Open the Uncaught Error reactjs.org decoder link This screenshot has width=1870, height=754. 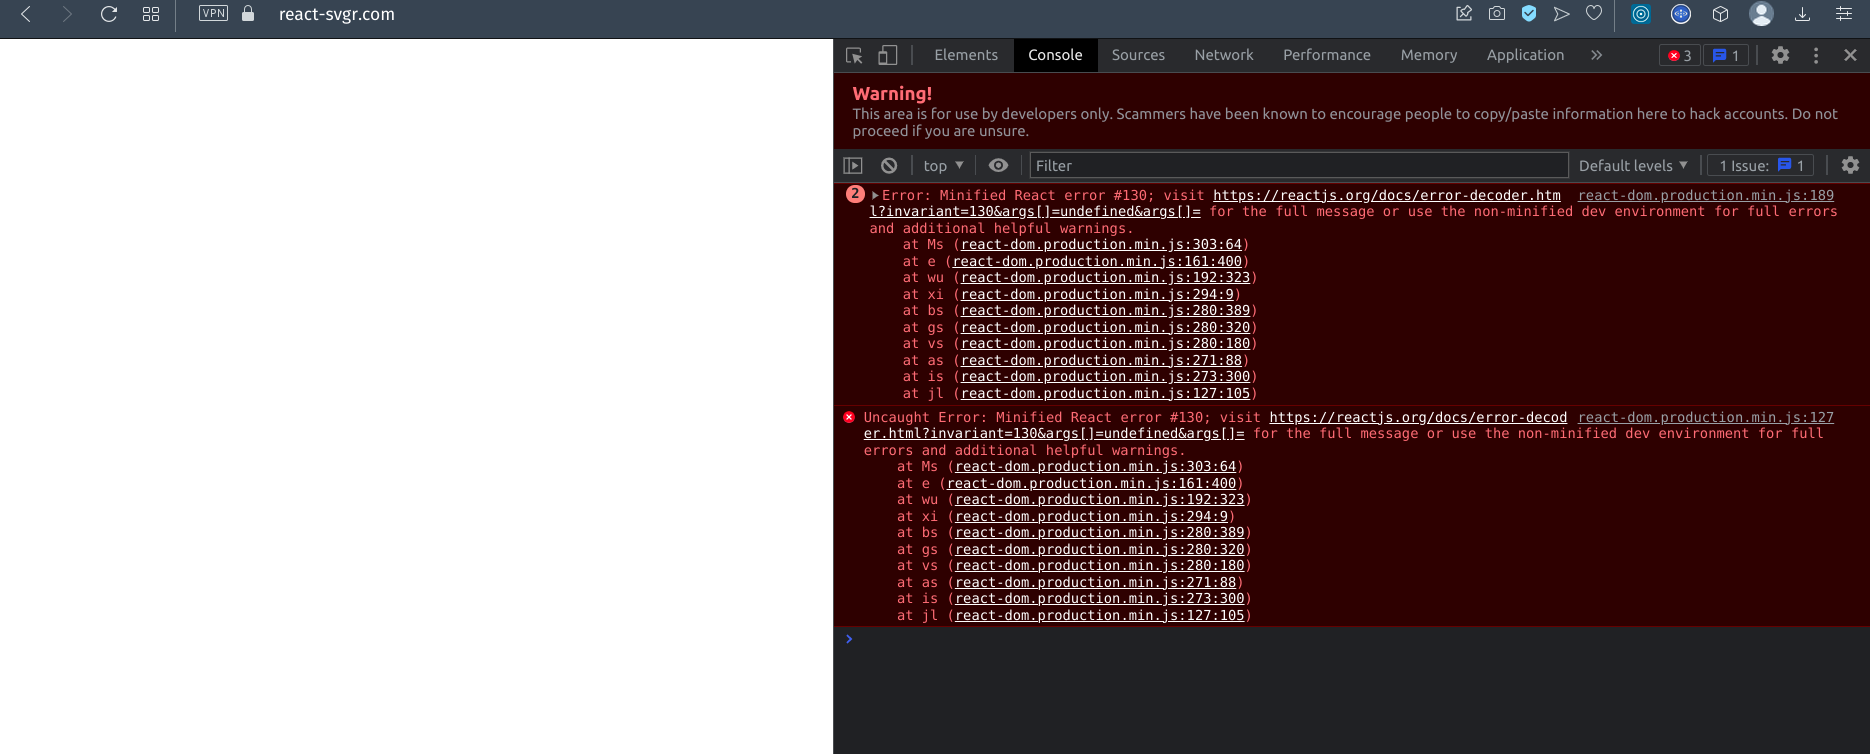[x=1418, y=417]
